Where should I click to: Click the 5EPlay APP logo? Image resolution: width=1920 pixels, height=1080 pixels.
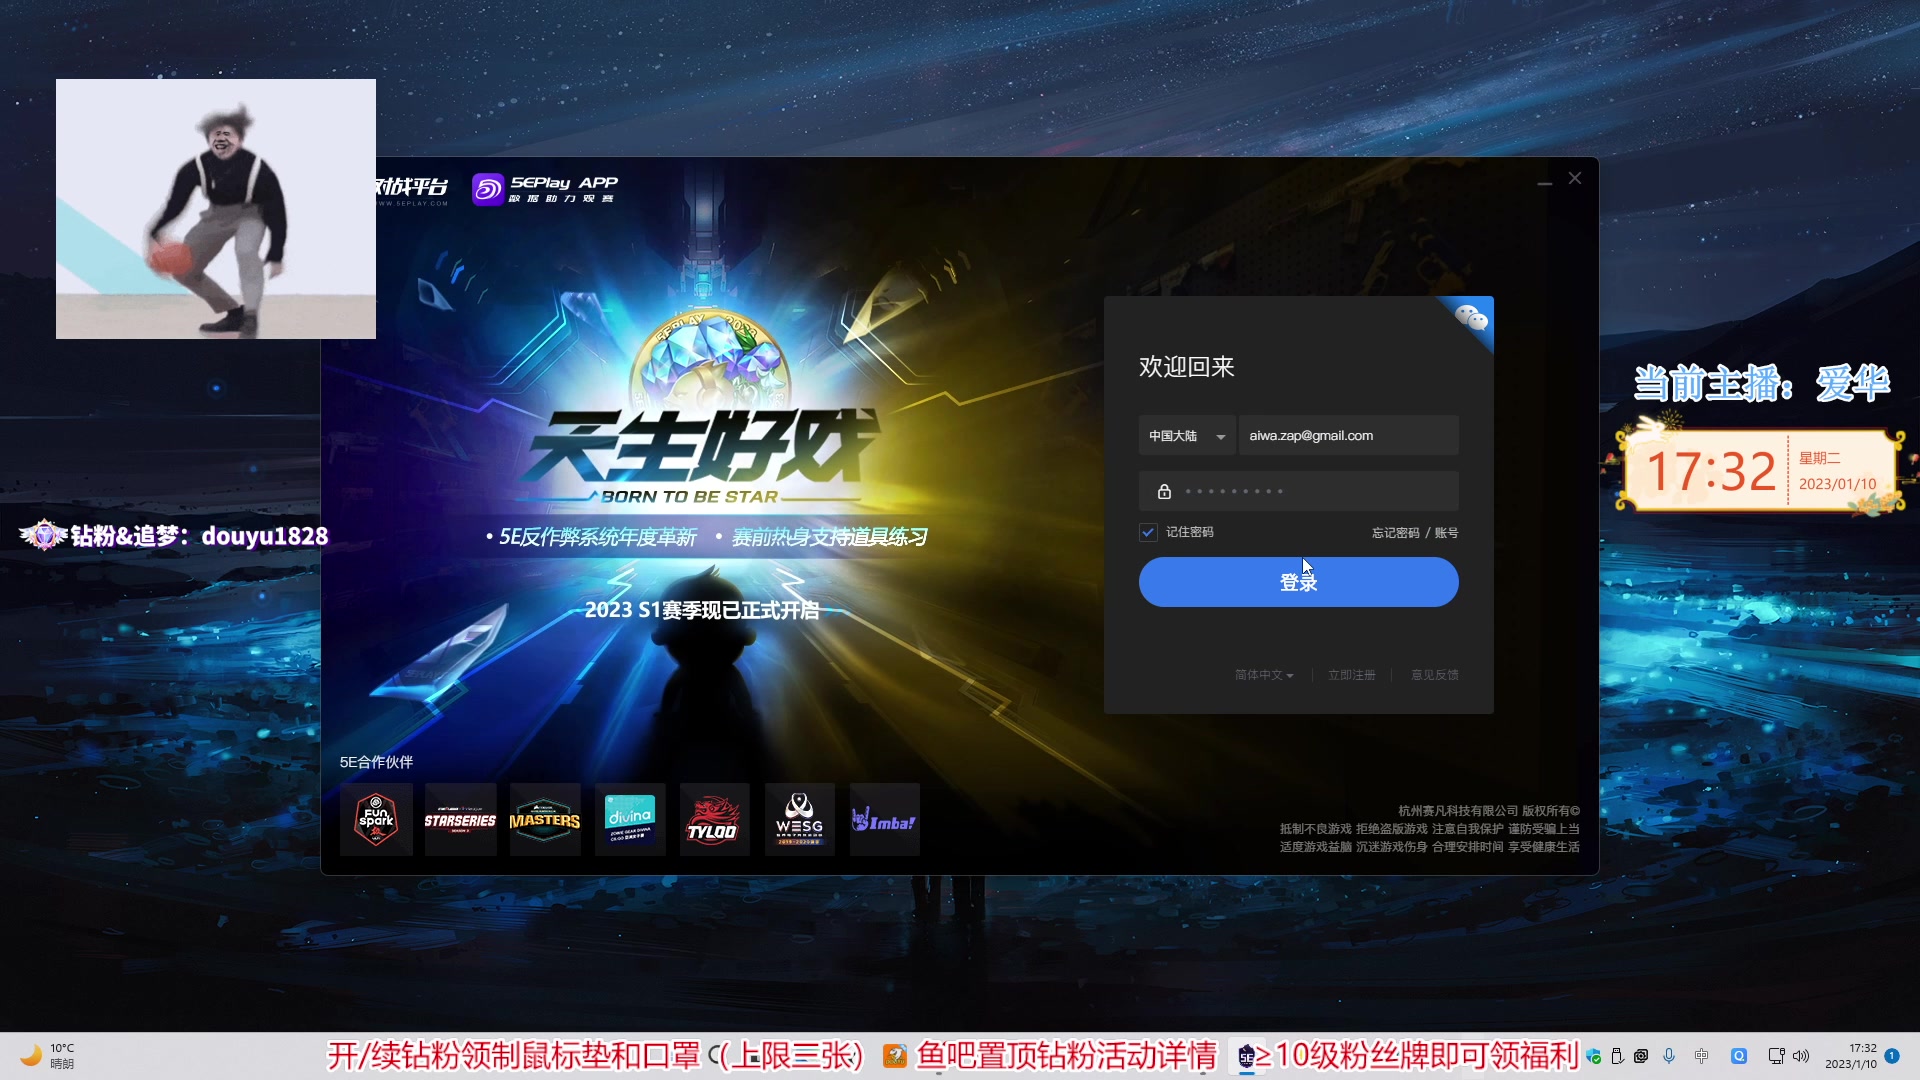click(x=545, y=188)
